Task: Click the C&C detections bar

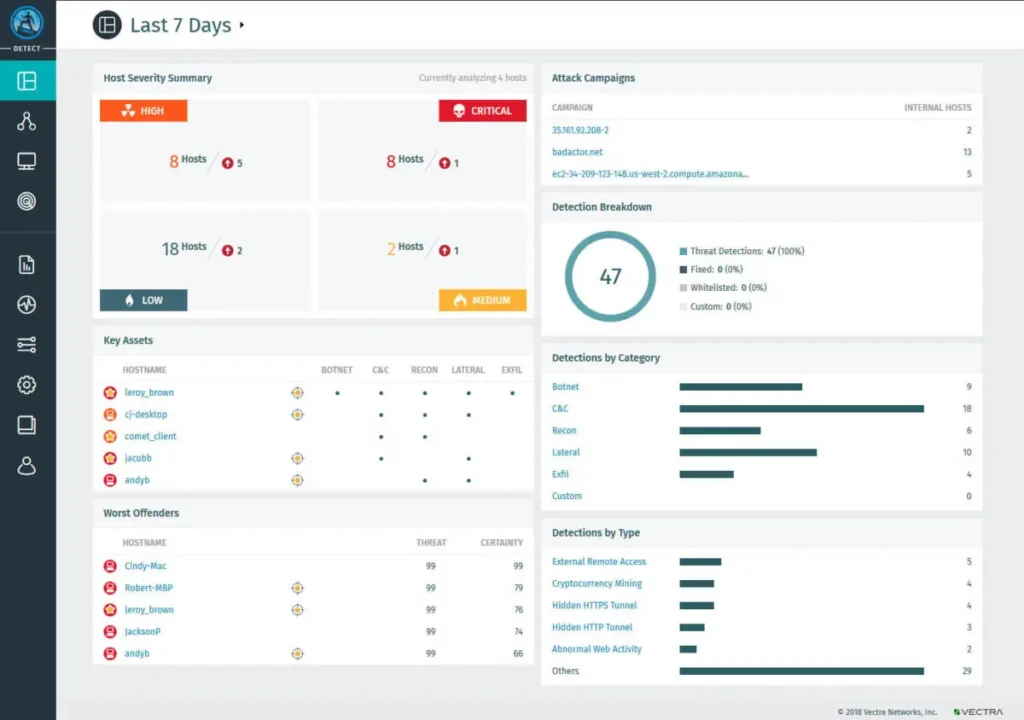Action: 800,408
